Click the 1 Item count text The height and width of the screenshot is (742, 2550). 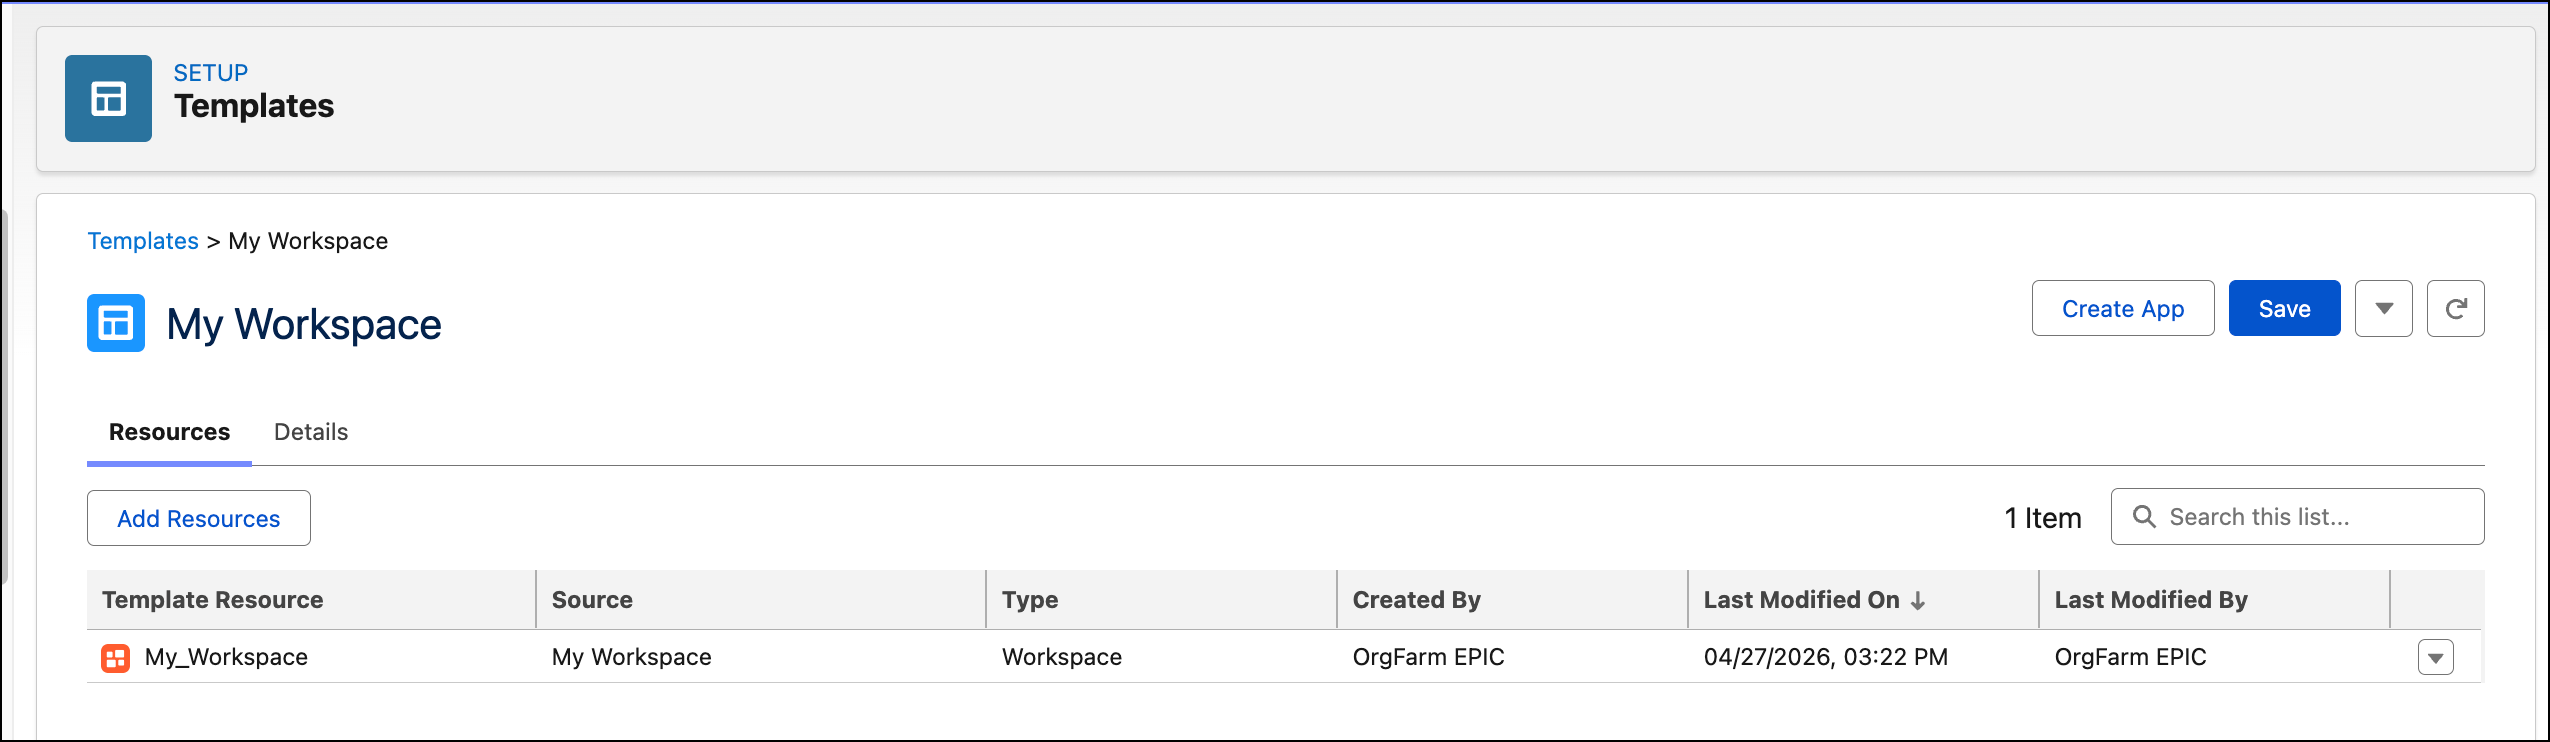[2043, 518]
